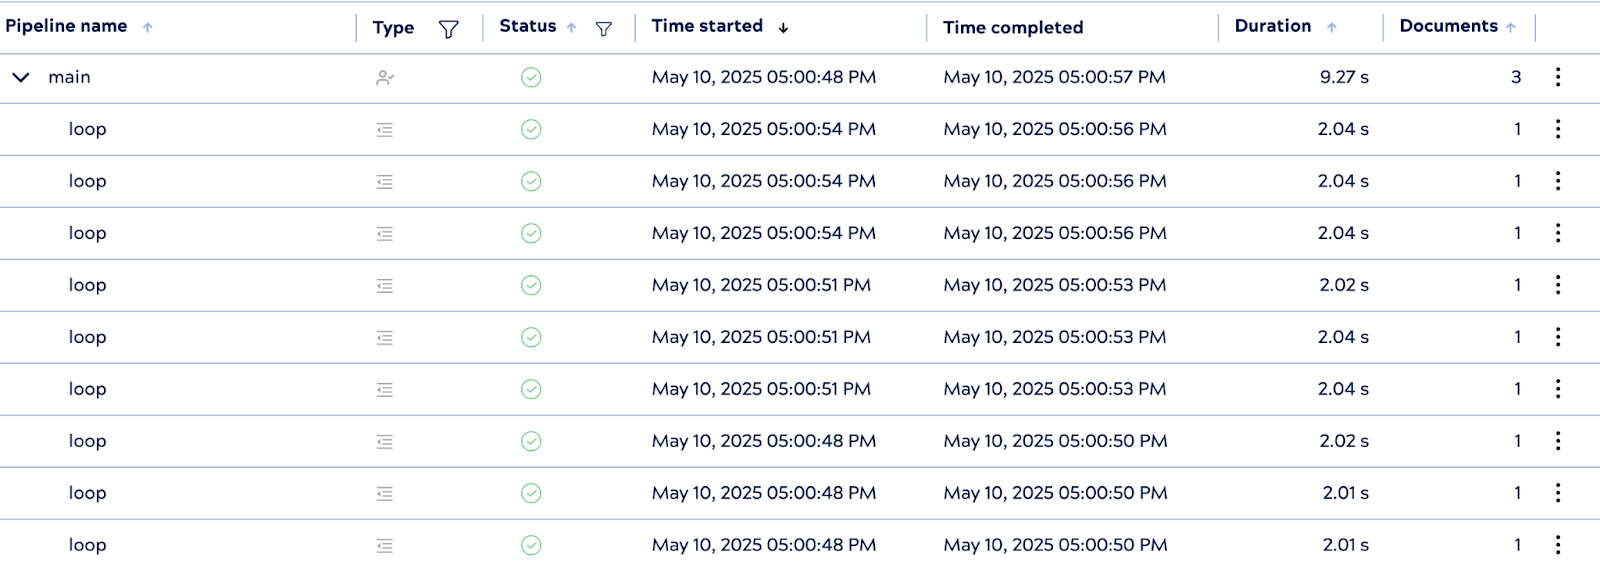Click the sort arrow beside Status

571,28
